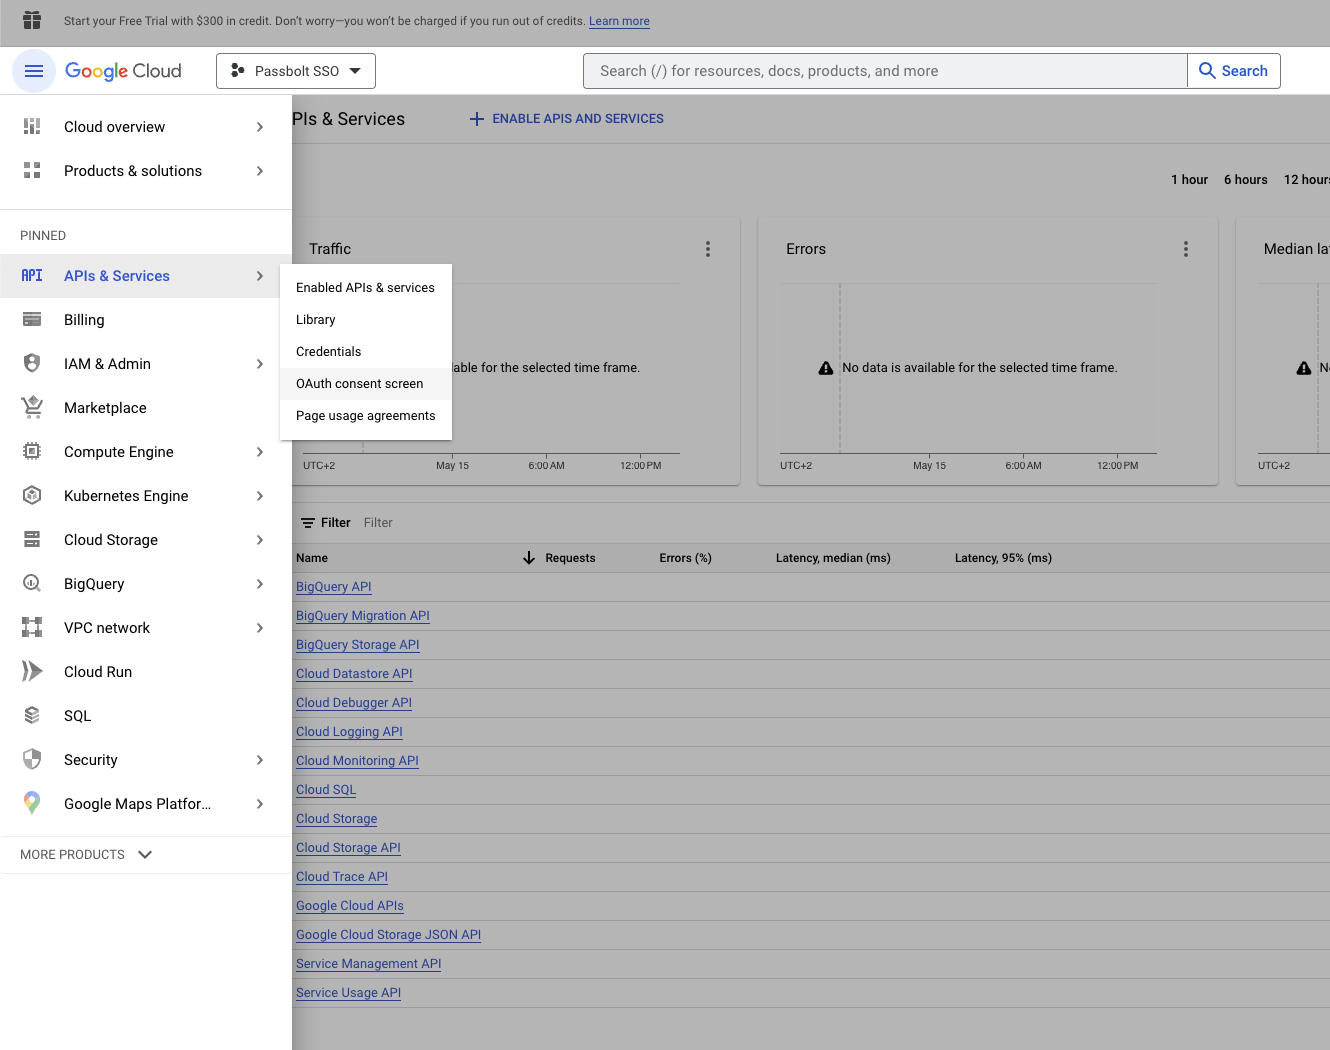The width and height of the screenshot is (1330, 1050).
Task: Select Credentials from the submenu
Action: (366, 352)
